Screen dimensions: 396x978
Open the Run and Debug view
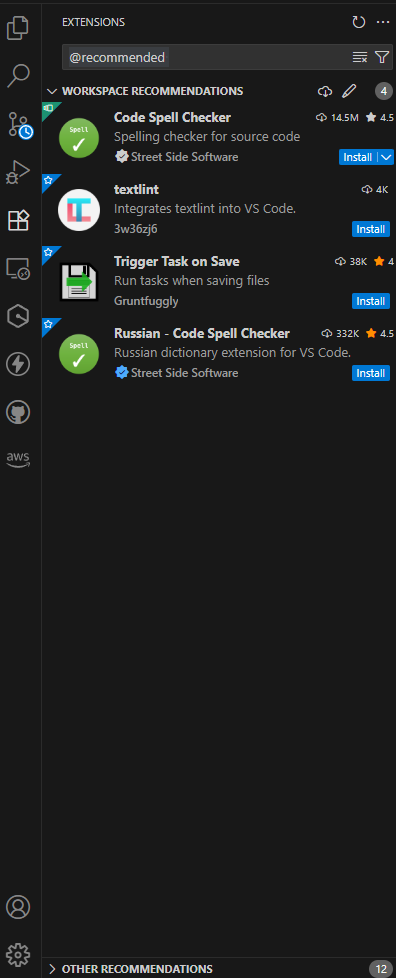[x=18, y=172]
